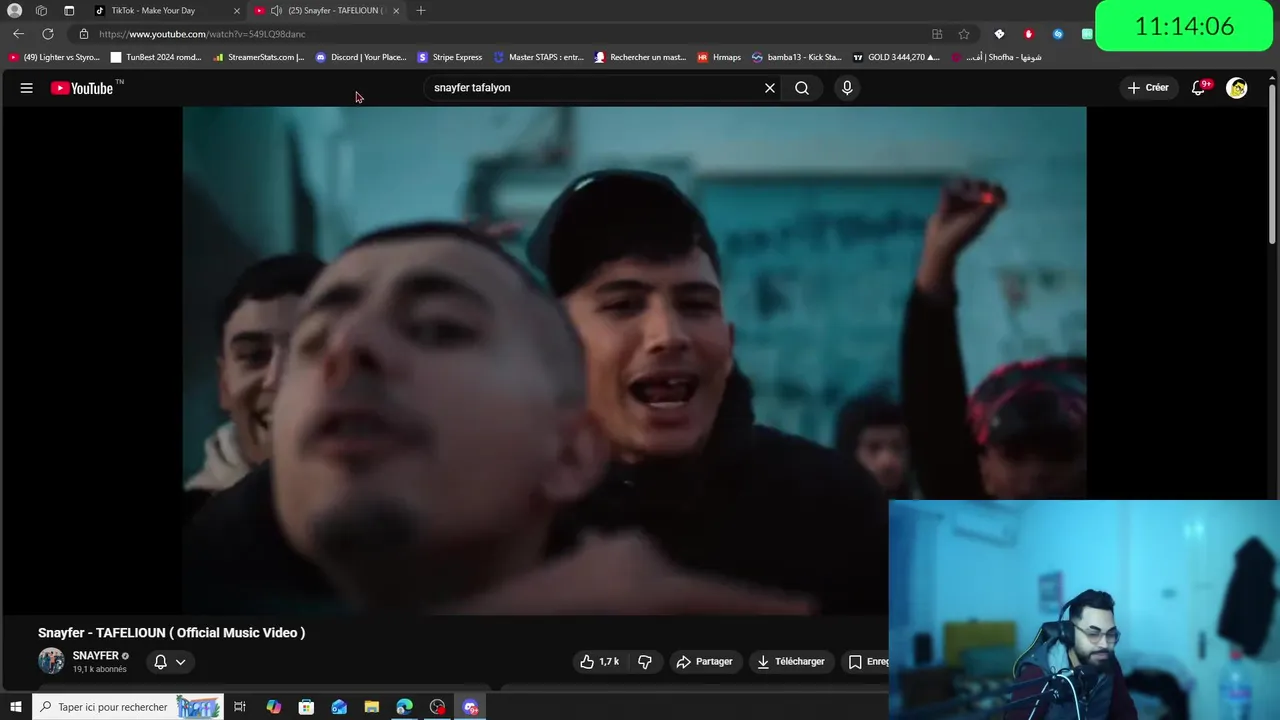The image size is (1280, 720).
Task: Open the Discord taskbar icon
Action: pyautogui.click(x=471, y=707)
